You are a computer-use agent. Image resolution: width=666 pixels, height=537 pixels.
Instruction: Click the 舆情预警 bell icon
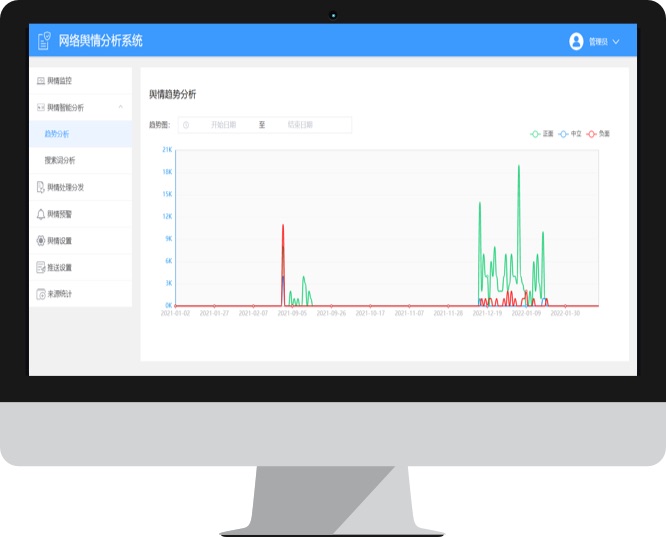pos(40,214)
